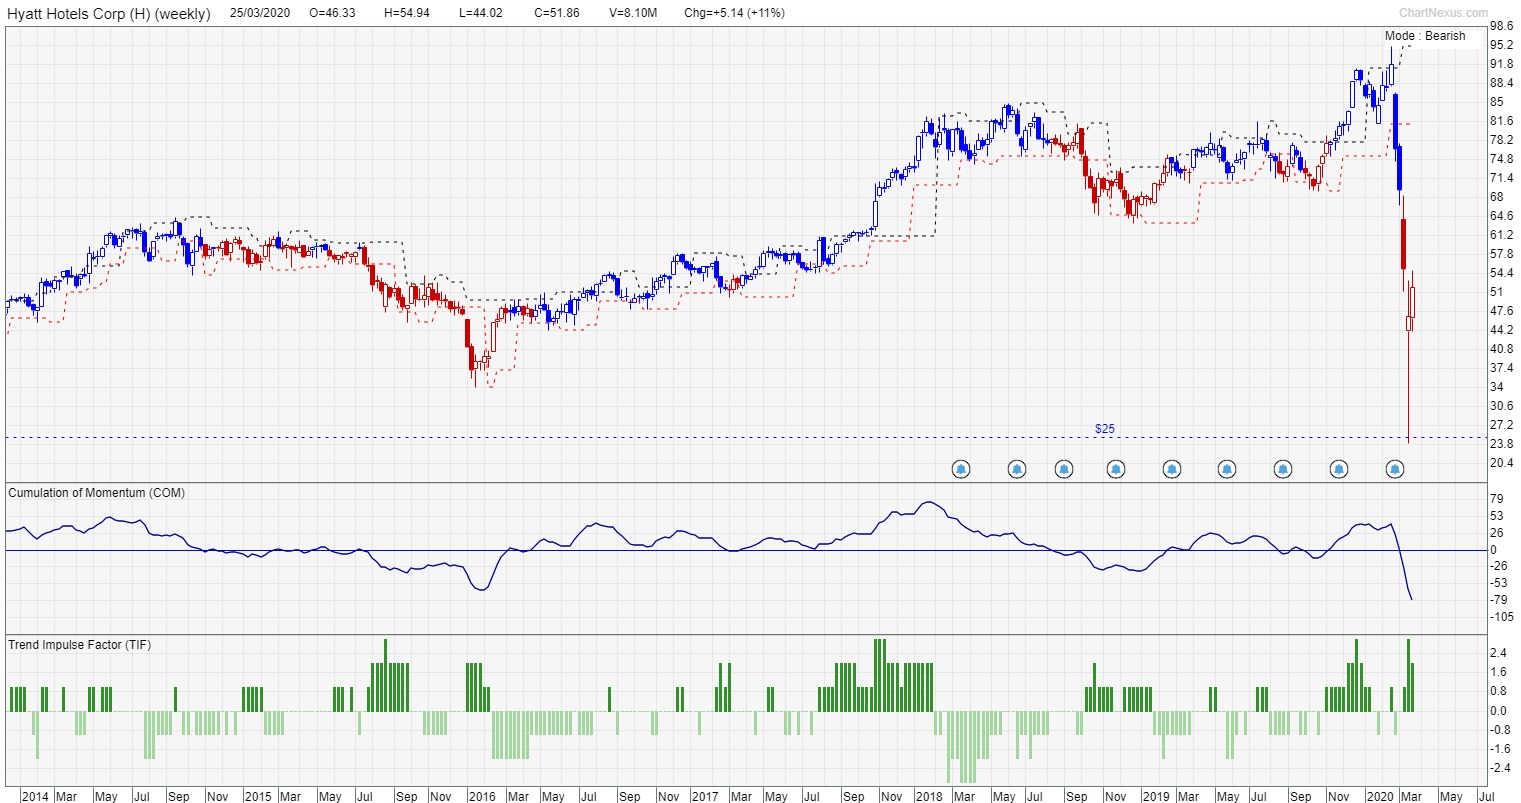Click the -105 label on COM axis
This screenshot has width=1521, height=803.
pos(1501,617)
